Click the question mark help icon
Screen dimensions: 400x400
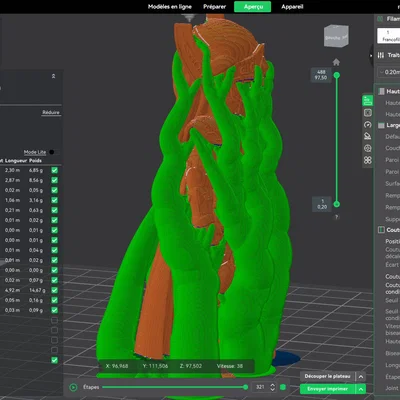336,217
